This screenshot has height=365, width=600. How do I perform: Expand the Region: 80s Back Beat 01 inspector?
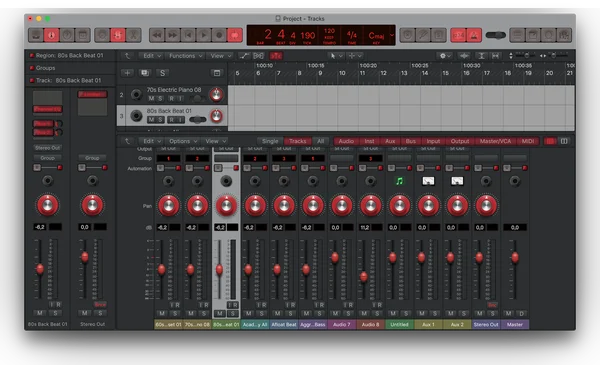click(32, 55)
